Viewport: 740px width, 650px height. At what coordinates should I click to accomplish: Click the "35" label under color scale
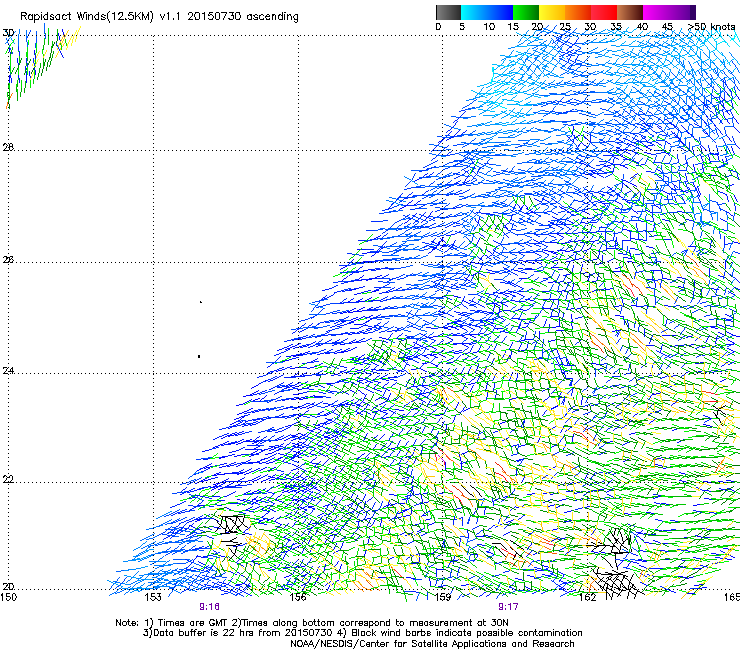pyautogui.click(x=616, y=27)
